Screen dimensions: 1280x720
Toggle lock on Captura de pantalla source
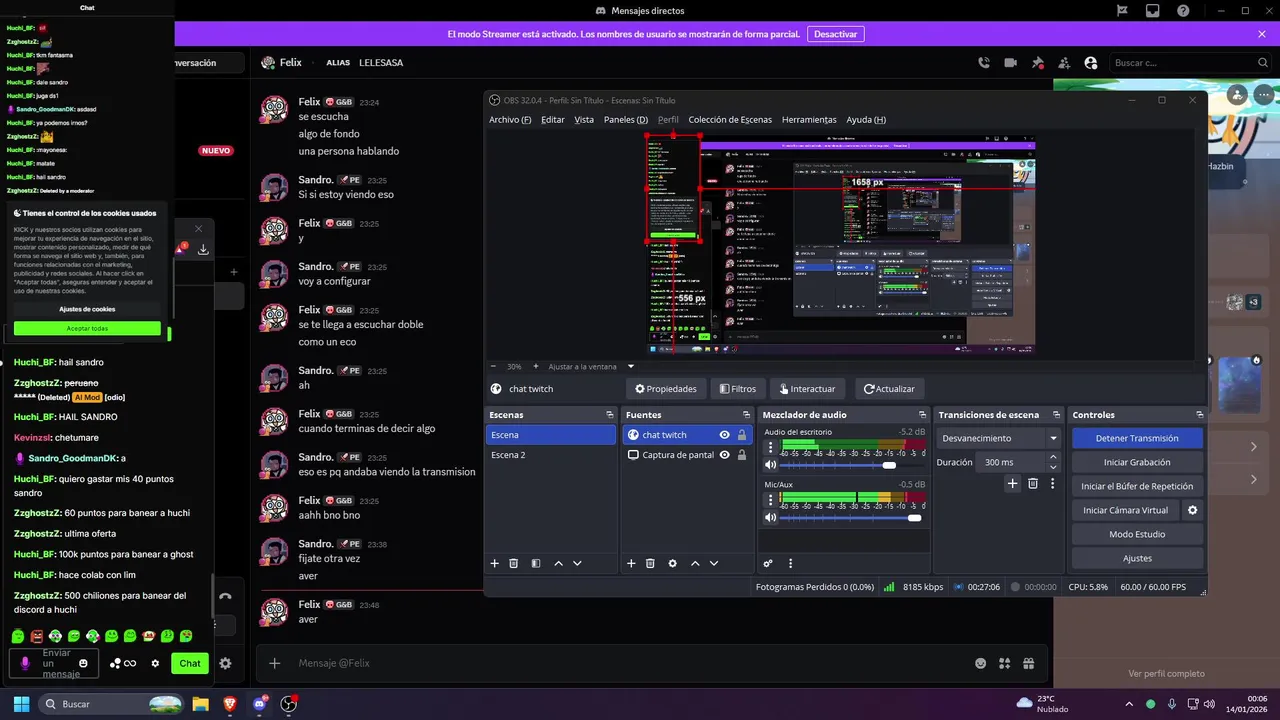pos(741,455)
